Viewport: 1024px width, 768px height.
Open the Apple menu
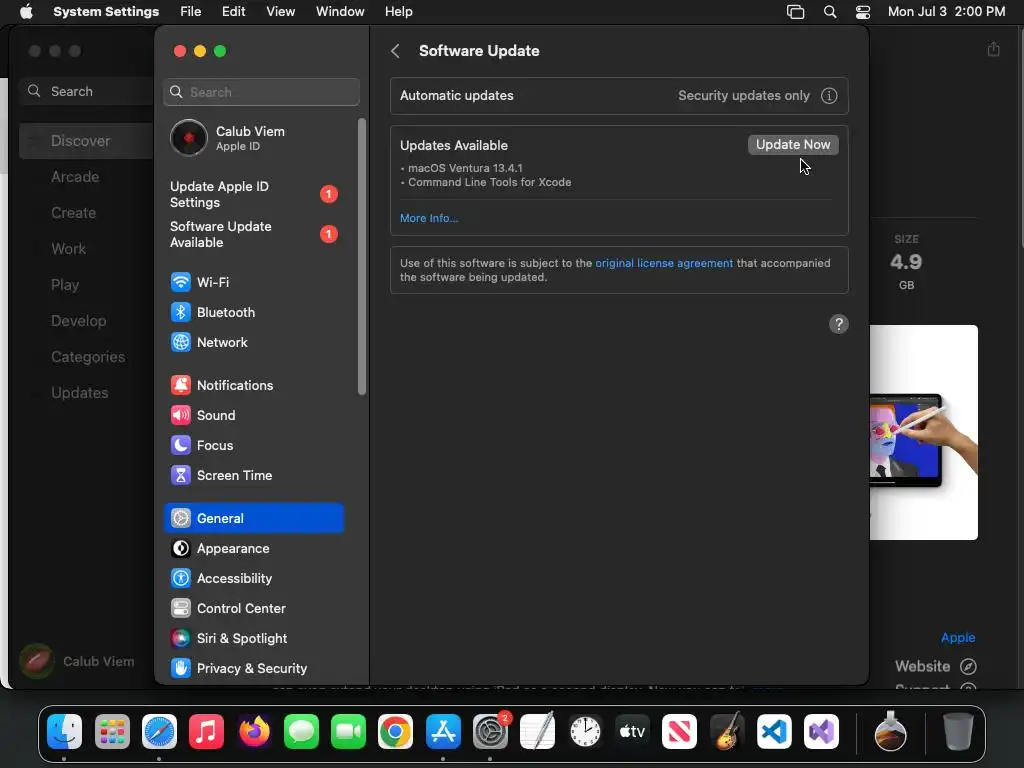[x=26, y=12]
